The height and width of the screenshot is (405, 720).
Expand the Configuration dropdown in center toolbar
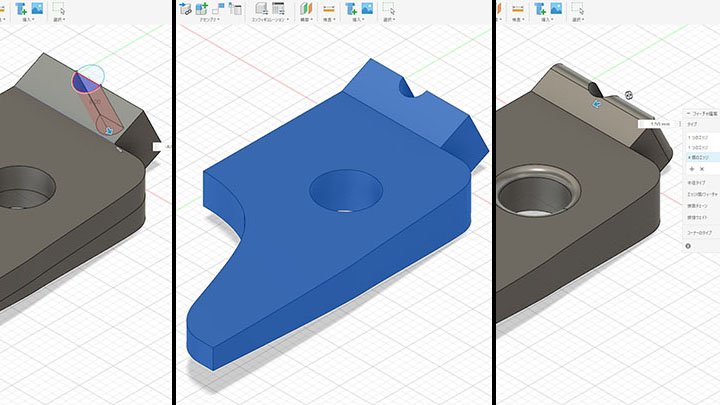click(268, 19)
